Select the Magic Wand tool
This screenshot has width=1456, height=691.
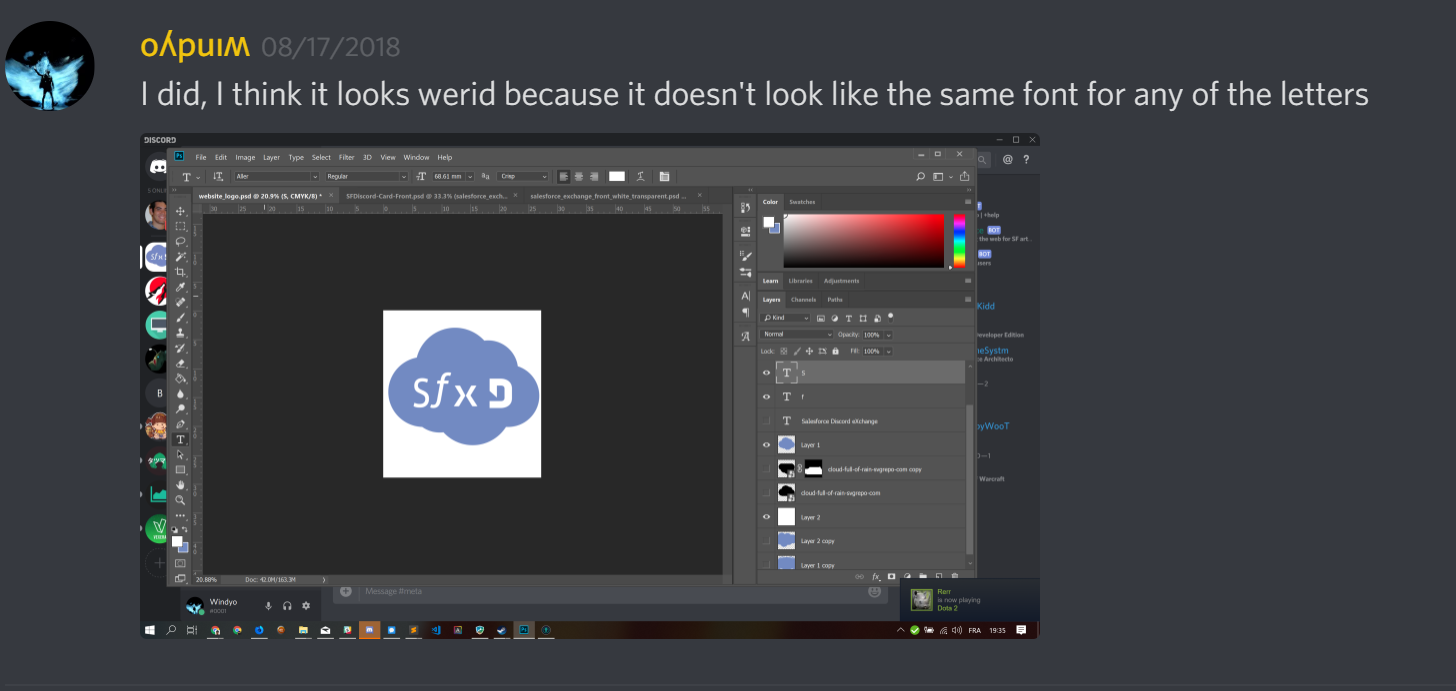tap(181, 257)
